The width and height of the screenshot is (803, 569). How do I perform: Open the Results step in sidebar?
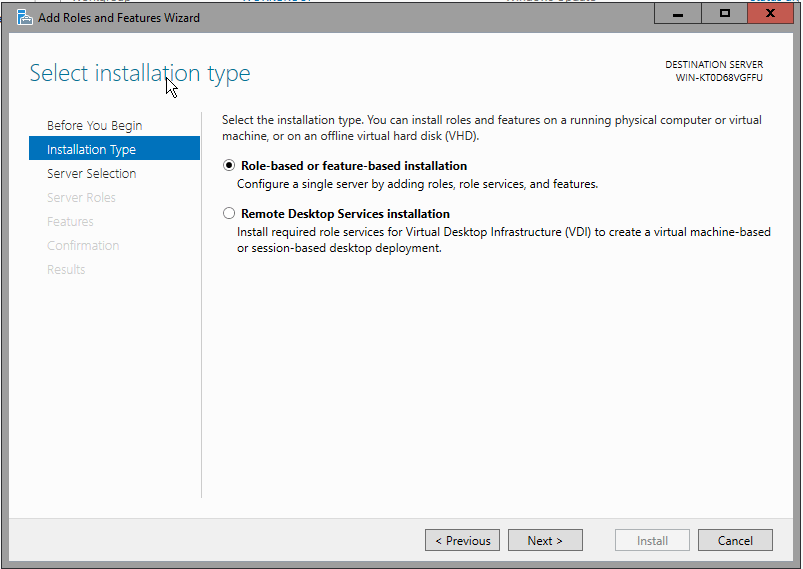[x=66, y=269]
